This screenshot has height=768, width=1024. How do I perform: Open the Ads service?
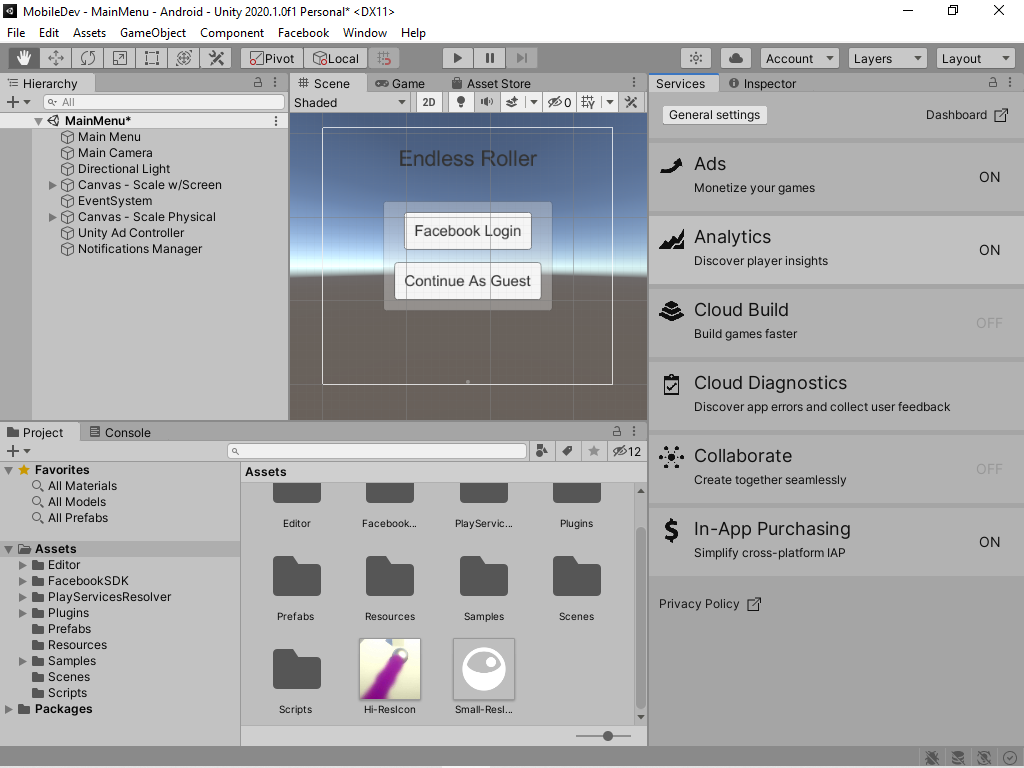pos(836,177)
